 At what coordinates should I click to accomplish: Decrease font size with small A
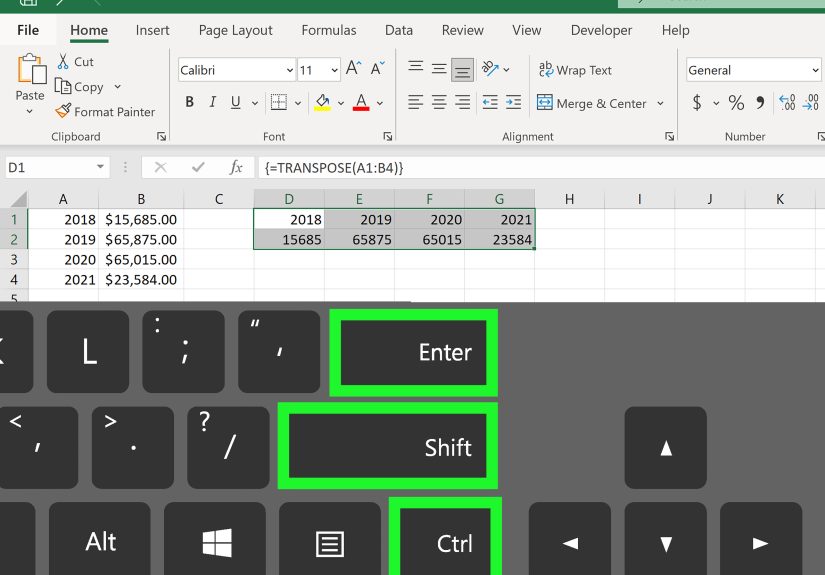(x=377, y=68)
